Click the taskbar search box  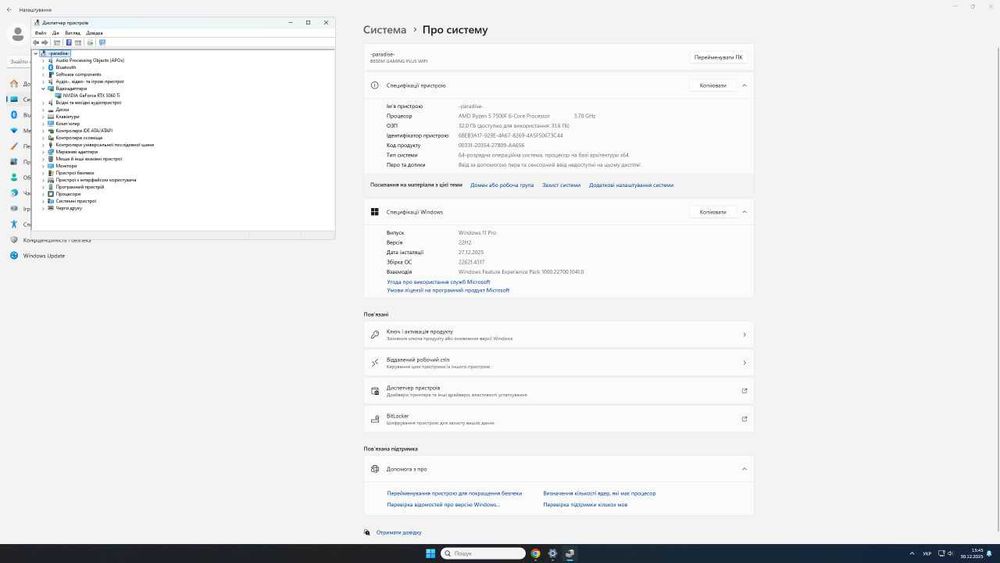(483, 553)
